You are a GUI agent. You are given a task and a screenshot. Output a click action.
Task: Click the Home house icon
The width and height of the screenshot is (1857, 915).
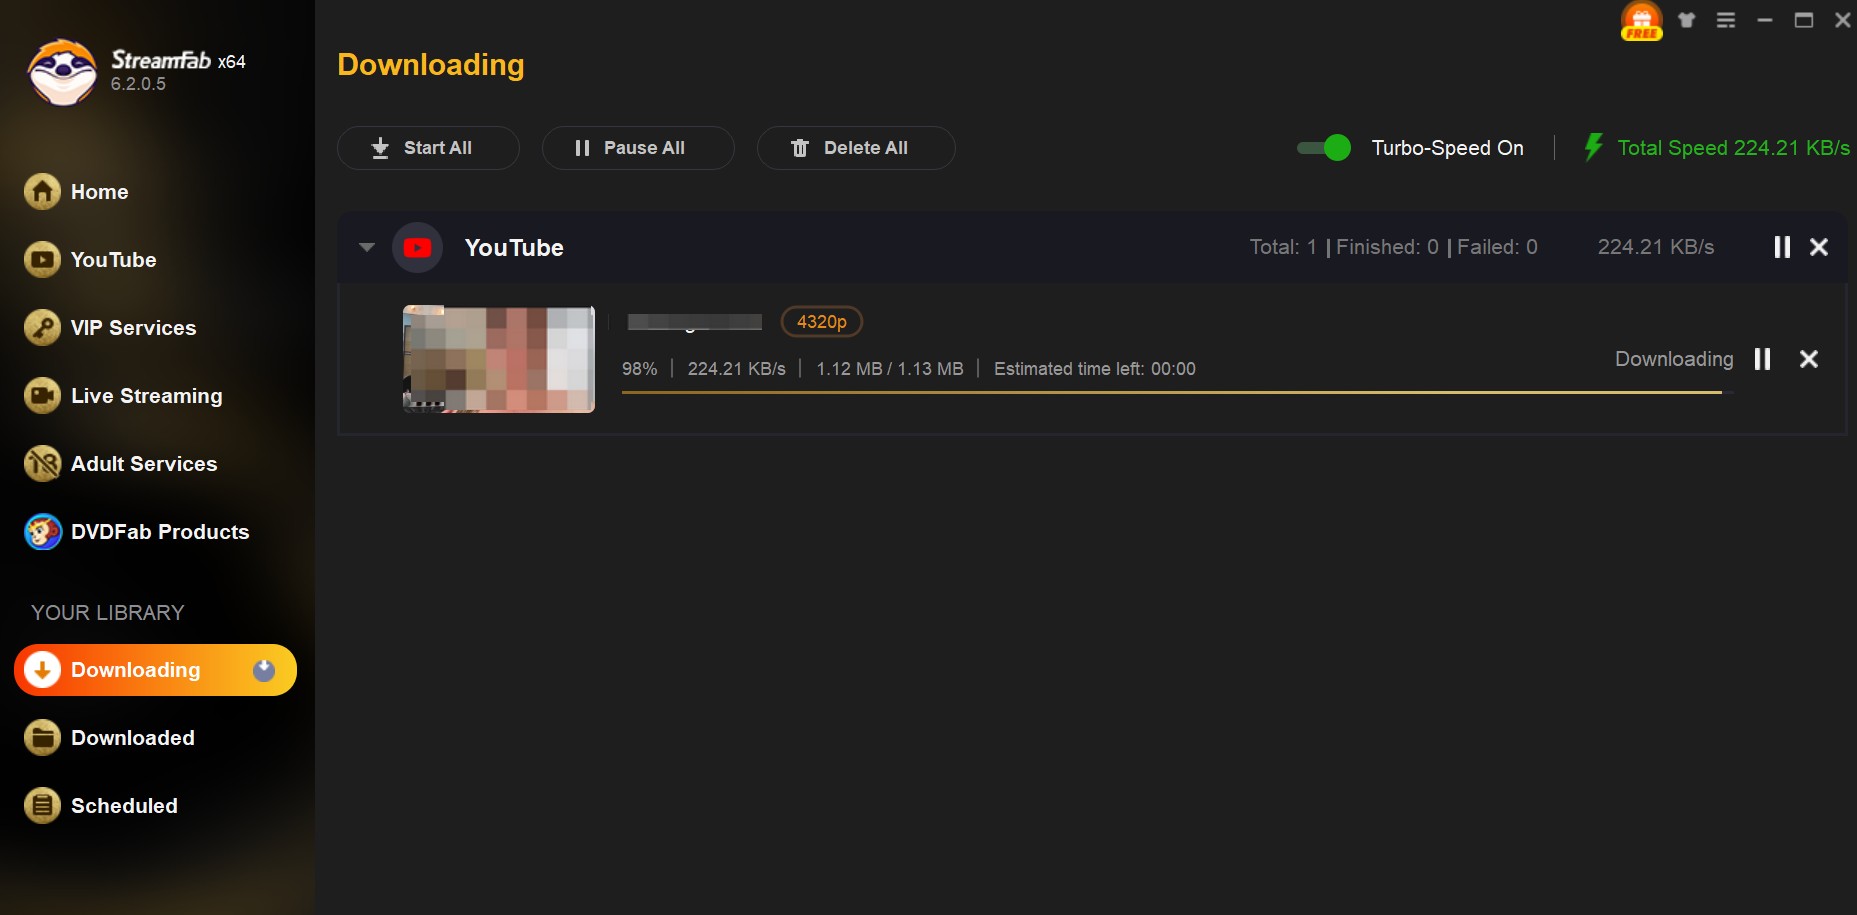[x=42, y=191]
